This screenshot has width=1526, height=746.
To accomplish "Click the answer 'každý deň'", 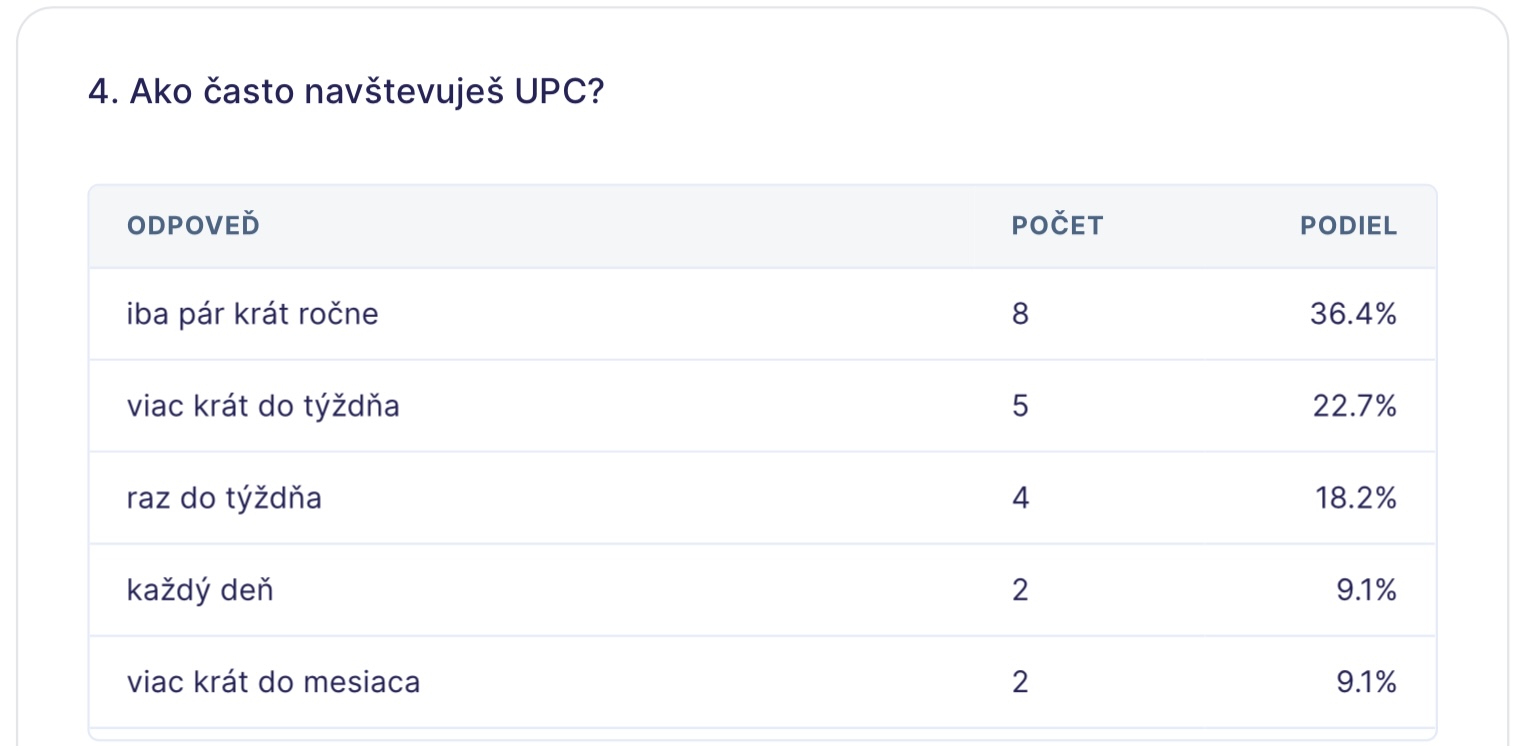I will coord(200,590).
